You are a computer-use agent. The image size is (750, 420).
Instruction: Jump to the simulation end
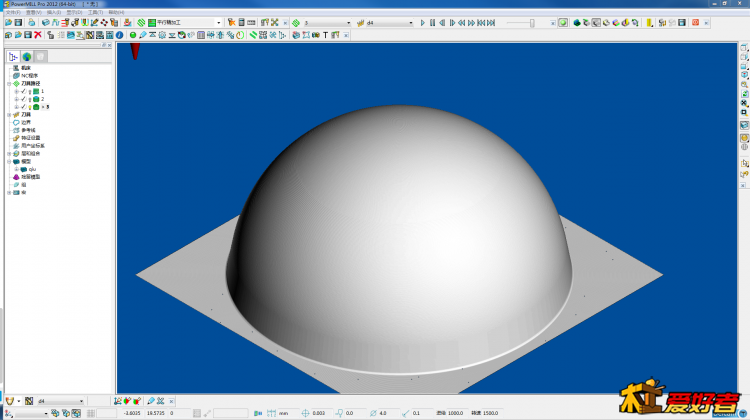click(x=491, y=22)
